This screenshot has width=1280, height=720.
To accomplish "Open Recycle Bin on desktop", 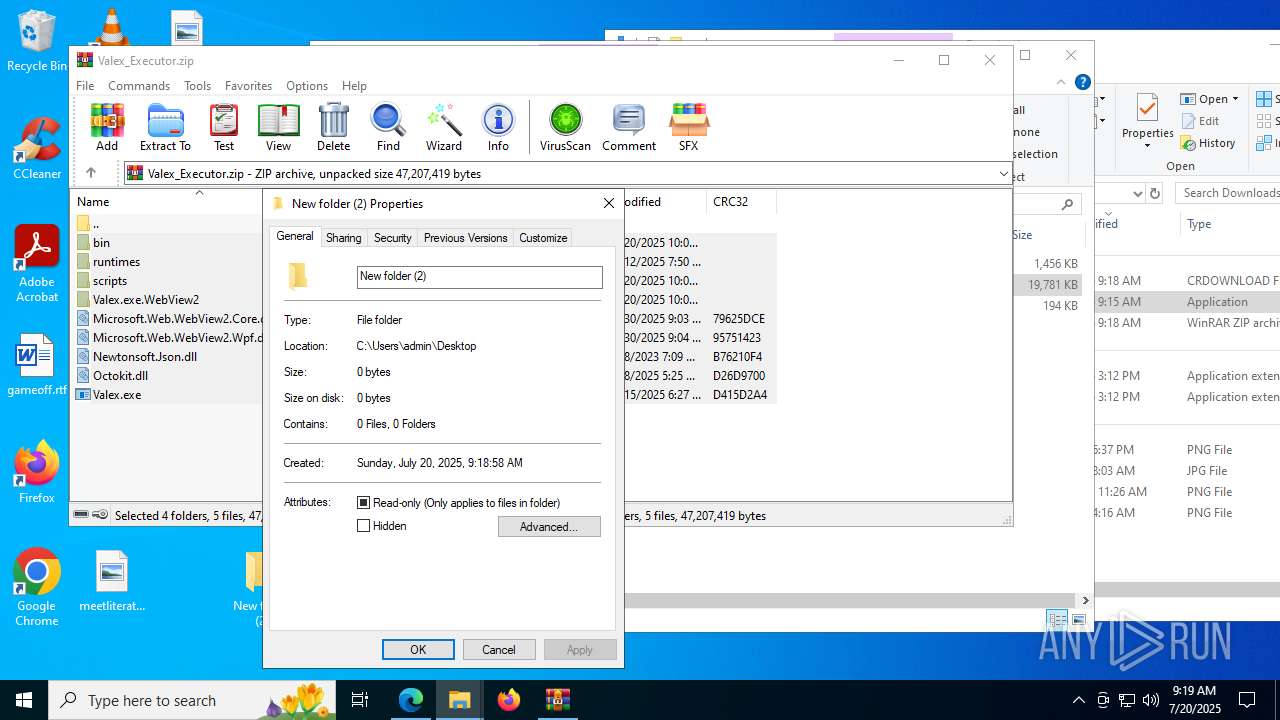I will click(x=36, y=40).
